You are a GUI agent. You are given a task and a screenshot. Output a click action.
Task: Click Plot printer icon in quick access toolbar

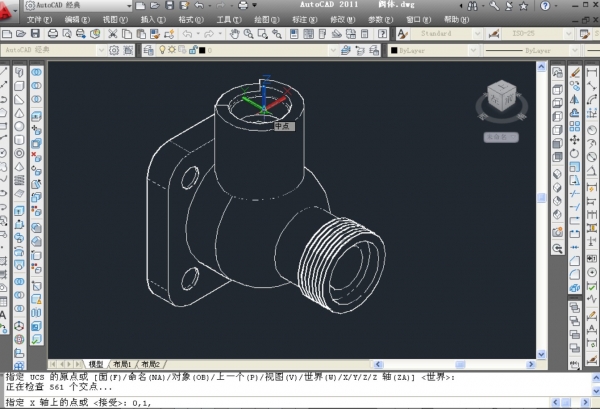coord(243,5)
